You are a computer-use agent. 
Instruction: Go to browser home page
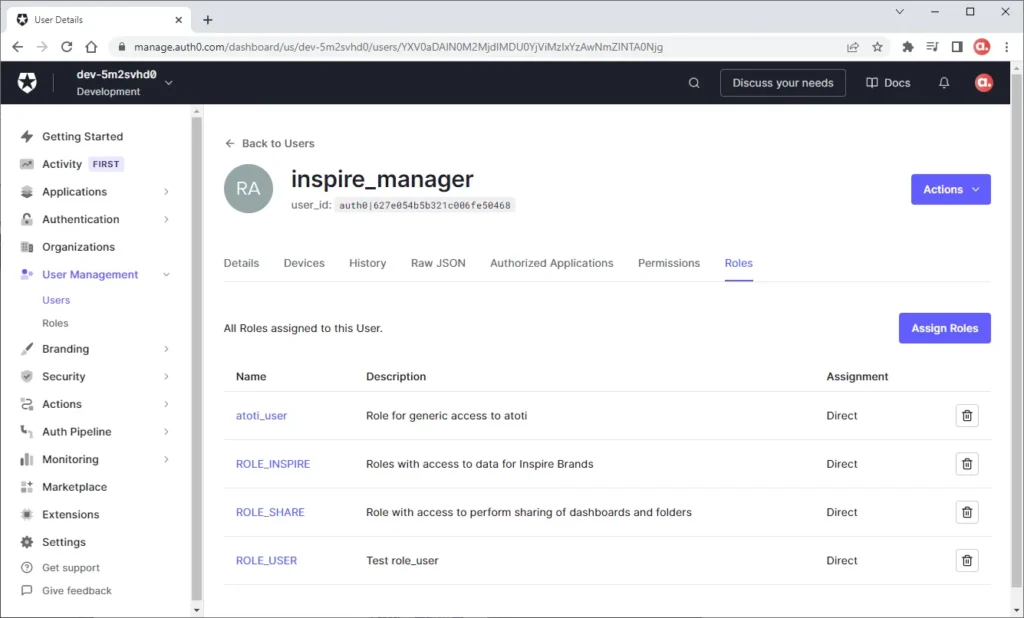tap(91, 47)
